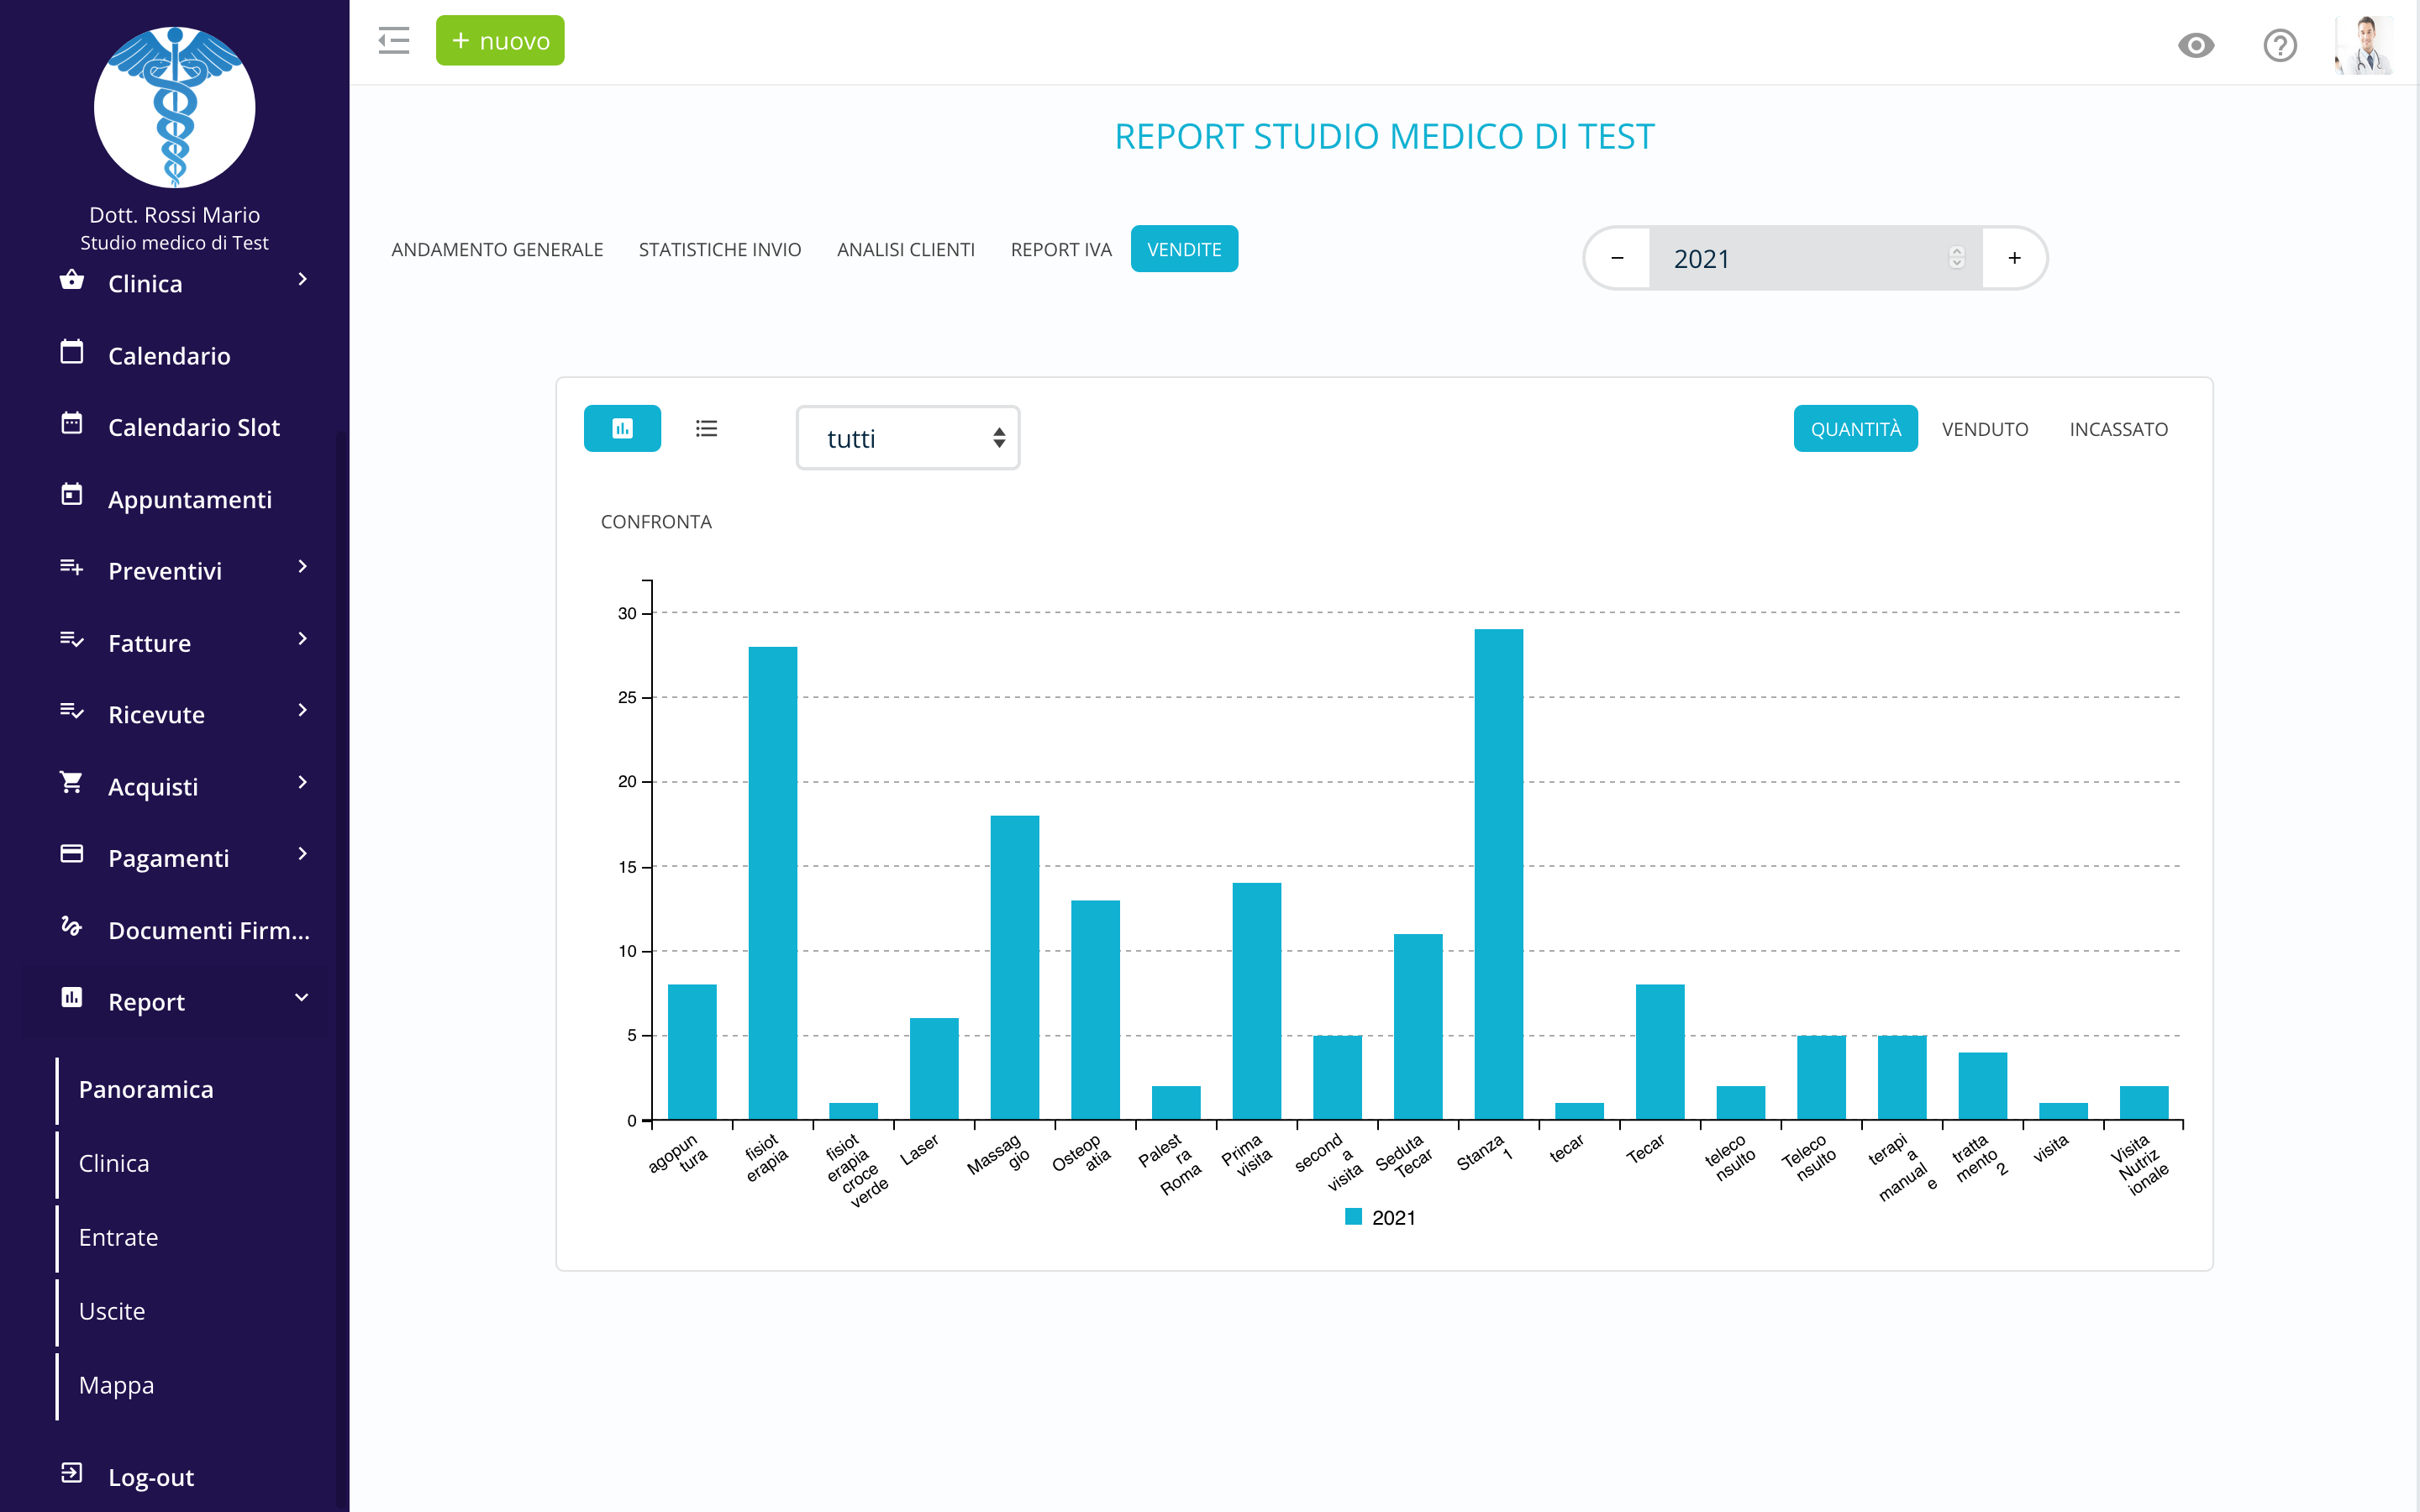Viewport: 2420px width, 1512px height.
Task: Switch the chart metric to INCASSATO
Action: (x=2118, y=429)
